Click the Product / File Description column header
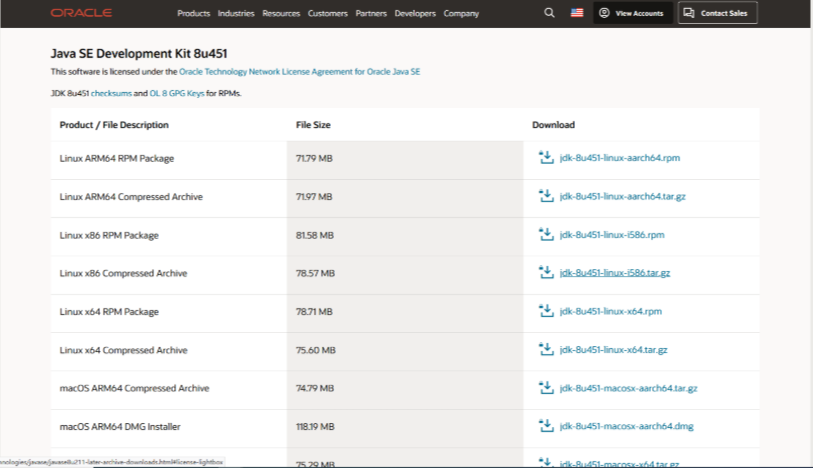The image size is (813, 468). tap(114, 124)
